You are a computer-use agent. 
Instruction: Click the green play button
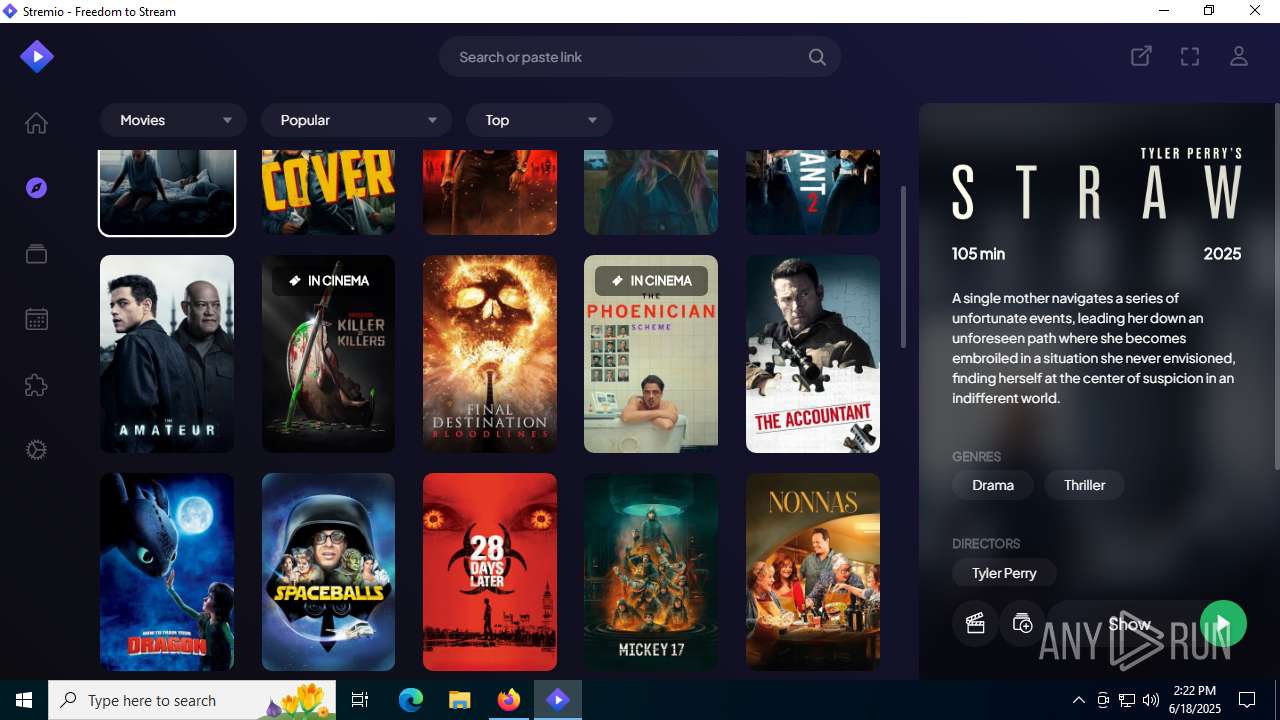pyautogui.click(x=1223, y=624)
